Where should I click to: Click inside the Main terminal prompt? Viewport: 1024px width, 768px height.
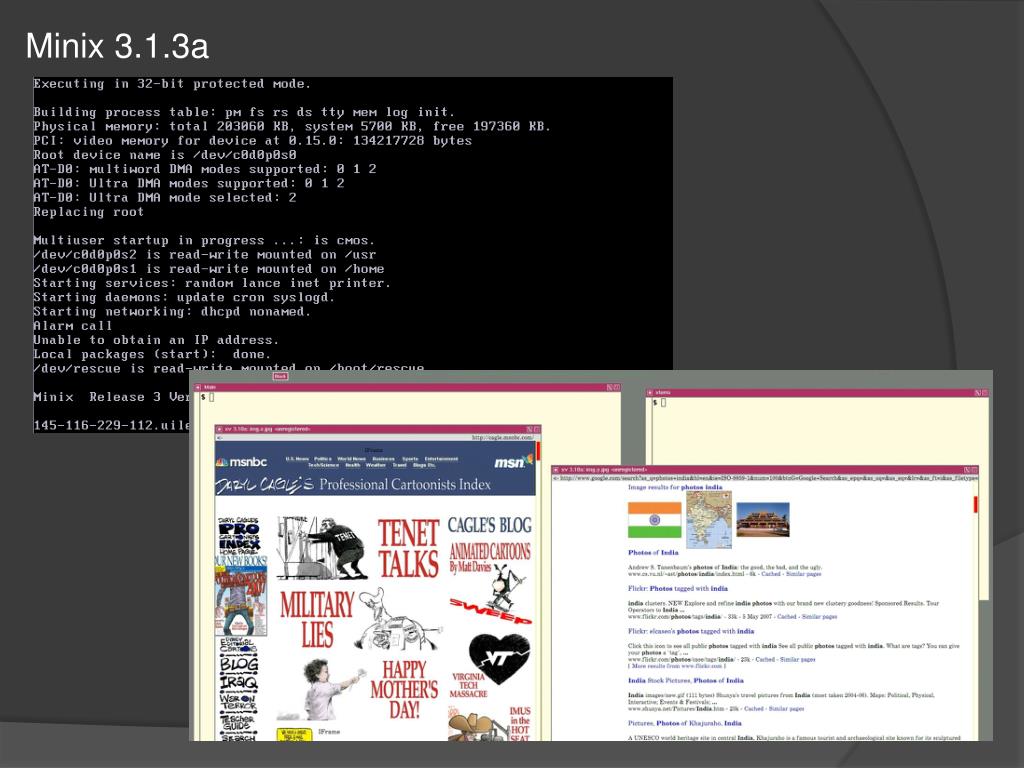[210, 397]
